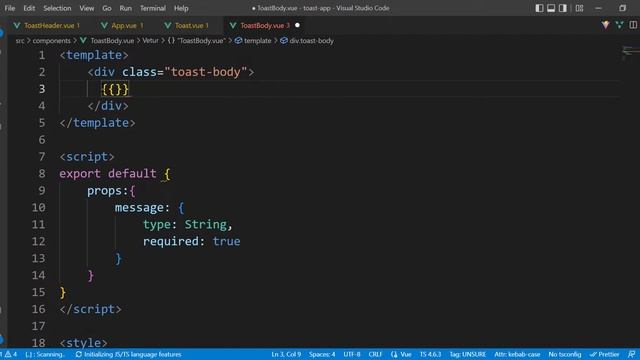Click the message prop name on line 10
Image resolution: width=640 pixels, height=360 pixels.
pos(139,208)
